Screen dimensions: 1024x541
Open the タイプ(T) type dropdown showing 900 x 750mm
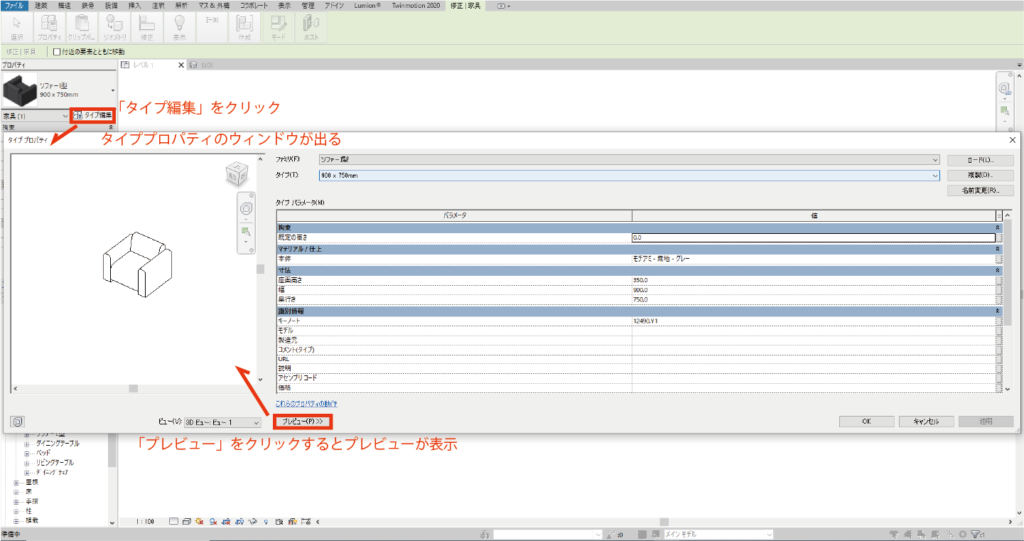pyautogui.click(x=628, y=175)
